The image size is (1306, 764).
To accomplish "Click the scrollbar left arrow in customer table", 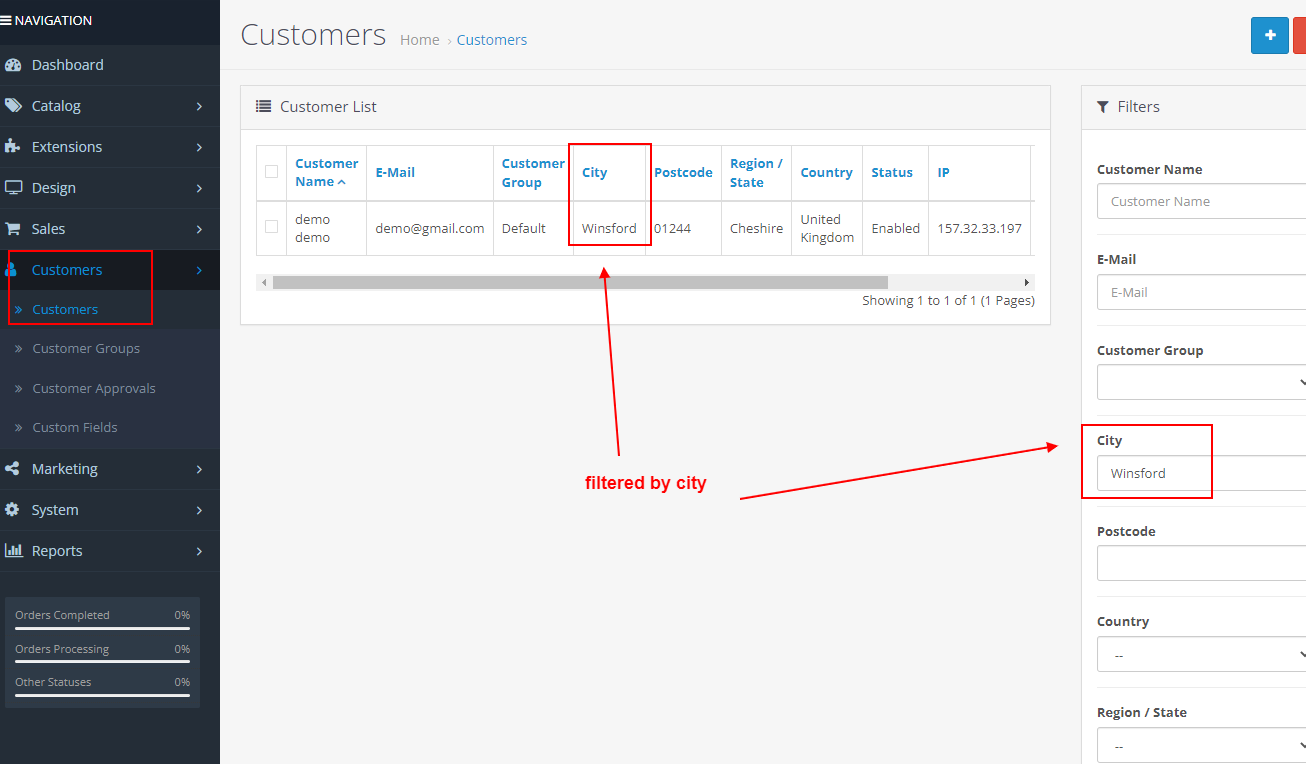I will 264,283.
